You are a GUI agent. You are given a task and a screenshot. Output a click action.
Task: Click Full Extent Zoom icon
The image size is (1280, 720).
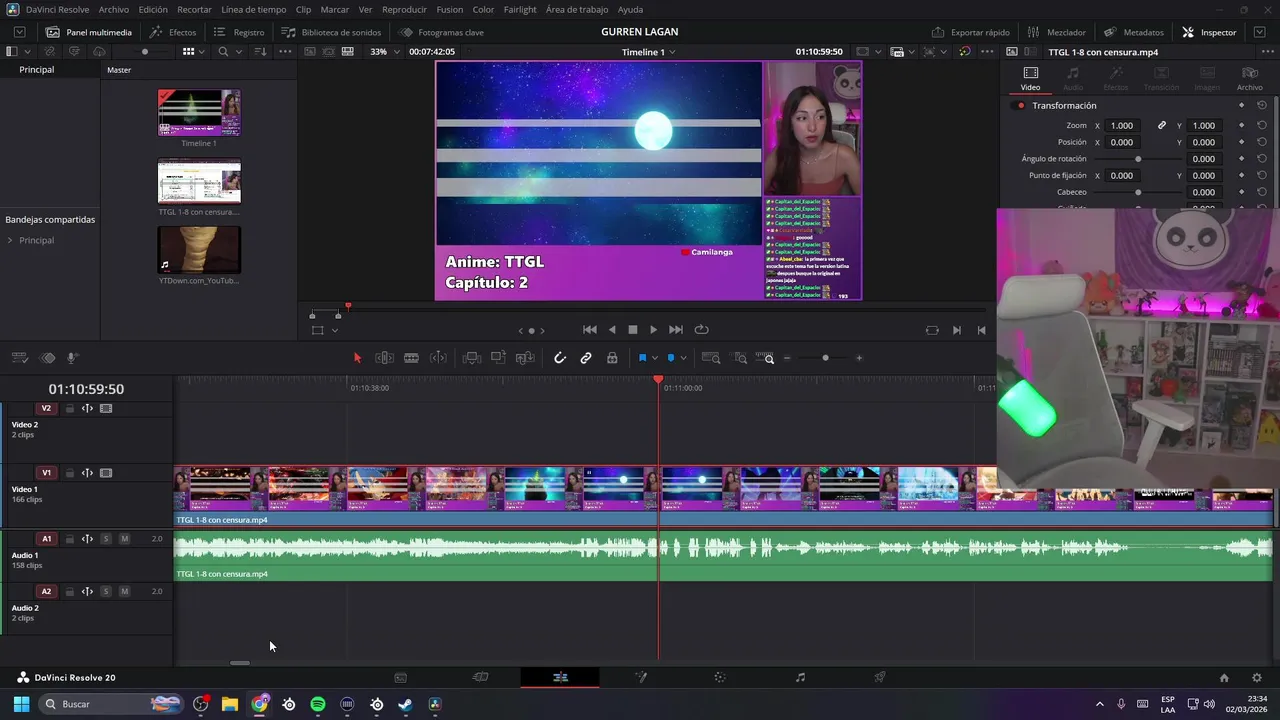tap(711, 358)
